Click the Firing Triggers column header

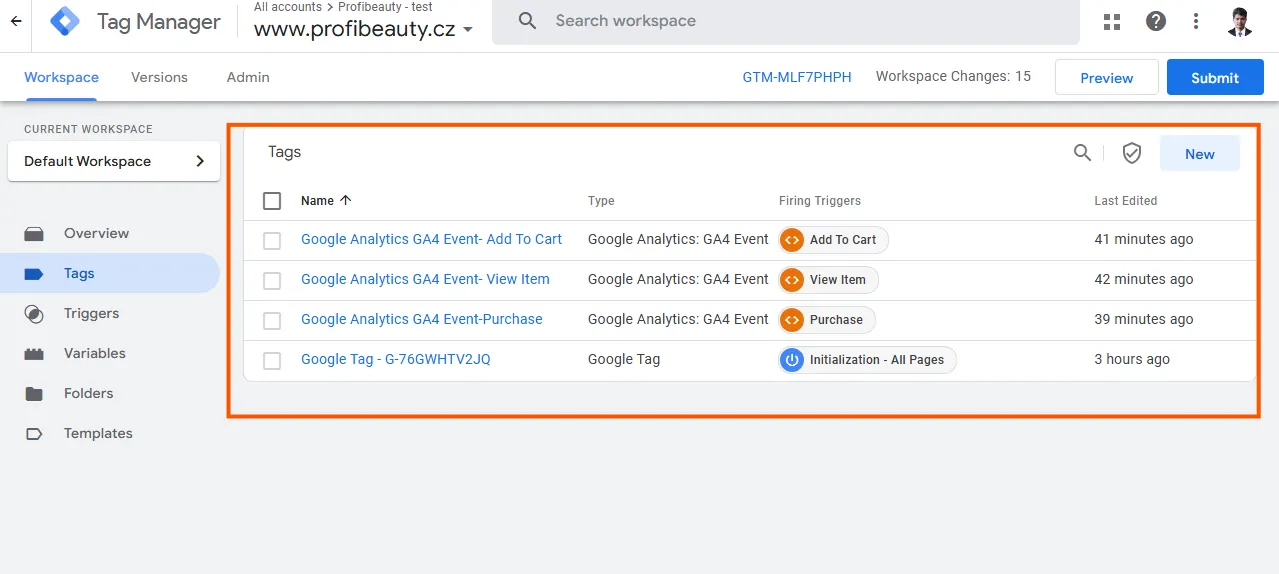tap(820, 200)
